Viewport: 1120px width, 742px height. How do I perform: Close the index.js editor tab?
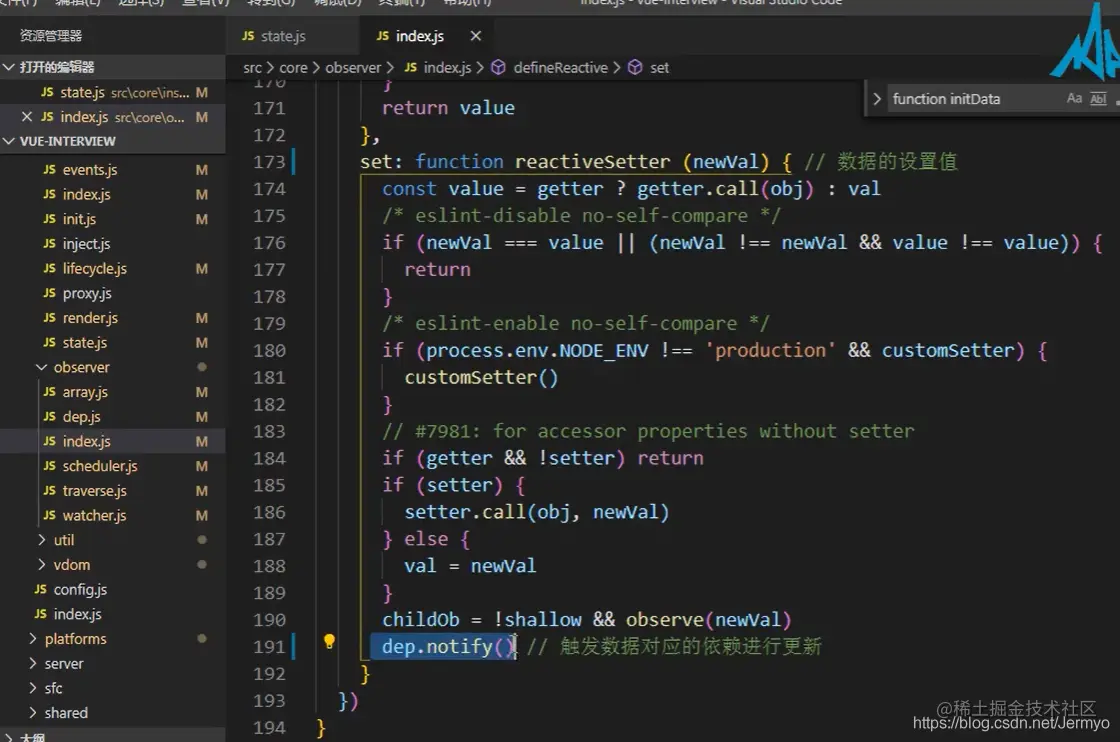point(476,36)
